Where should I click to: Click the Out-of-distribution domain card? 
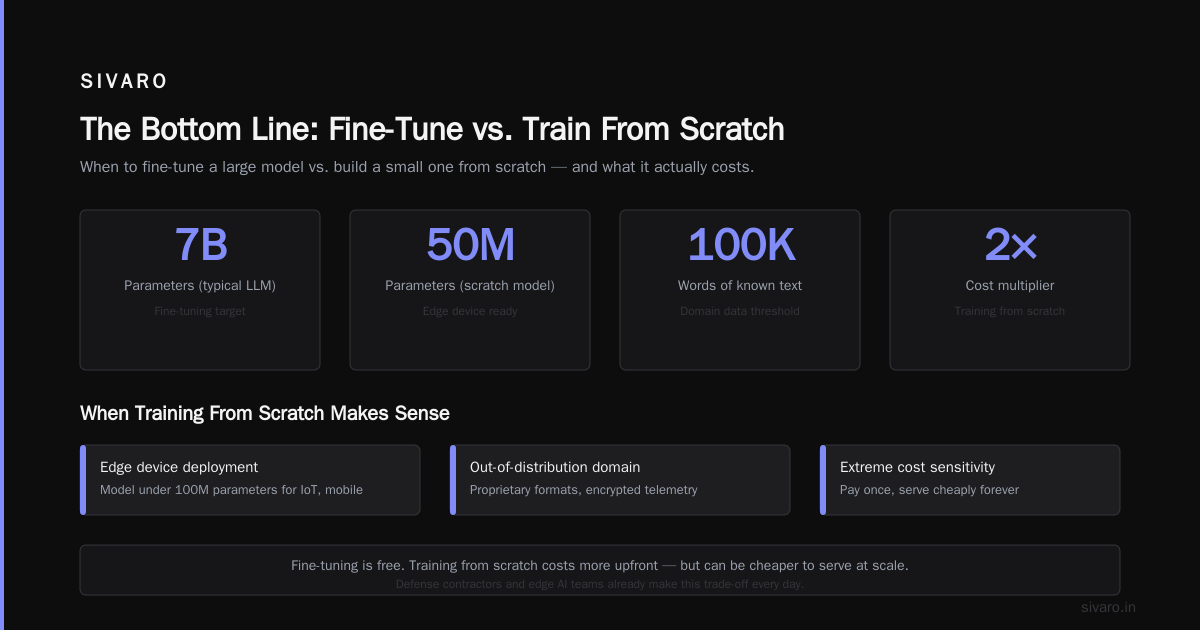[620, 480]
